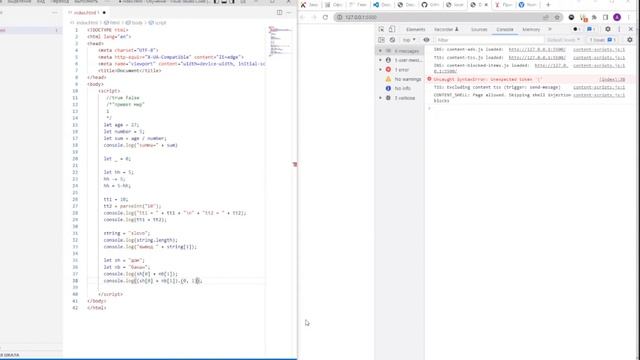Select the index.html editor tab in VS Code
Viewport: 640px width, 360px height.
pyautogui.click(x=87, y=13)
